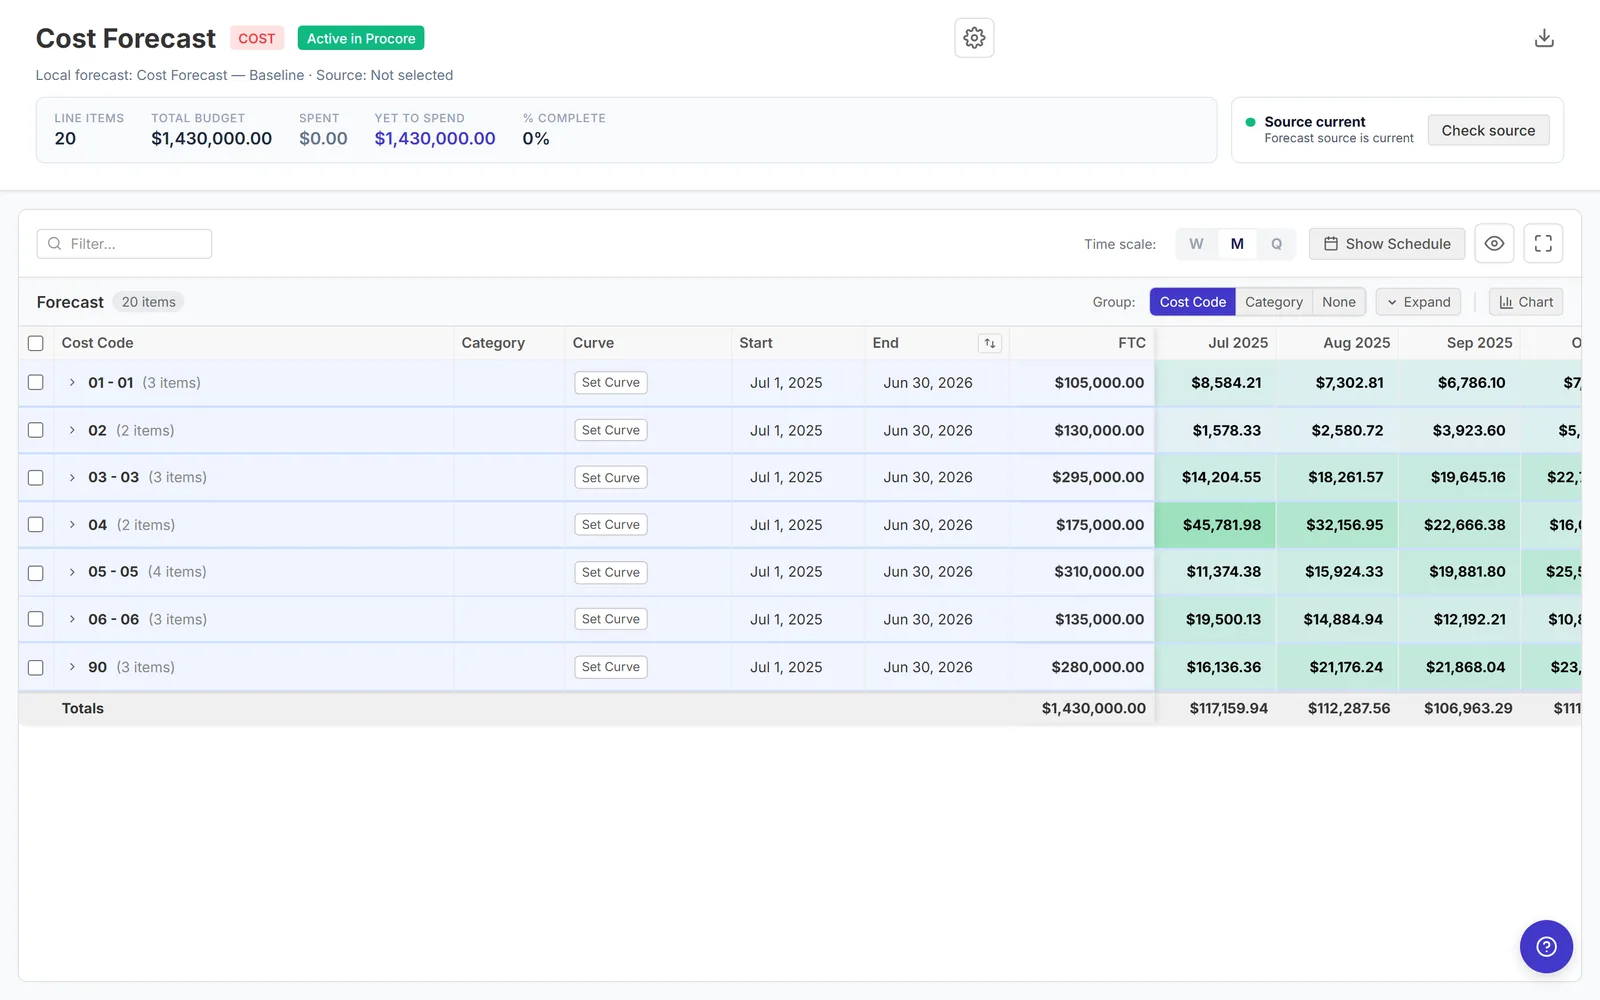Expand all grouped rows
The image size is (1600, 1000).
coord(1418,302)
